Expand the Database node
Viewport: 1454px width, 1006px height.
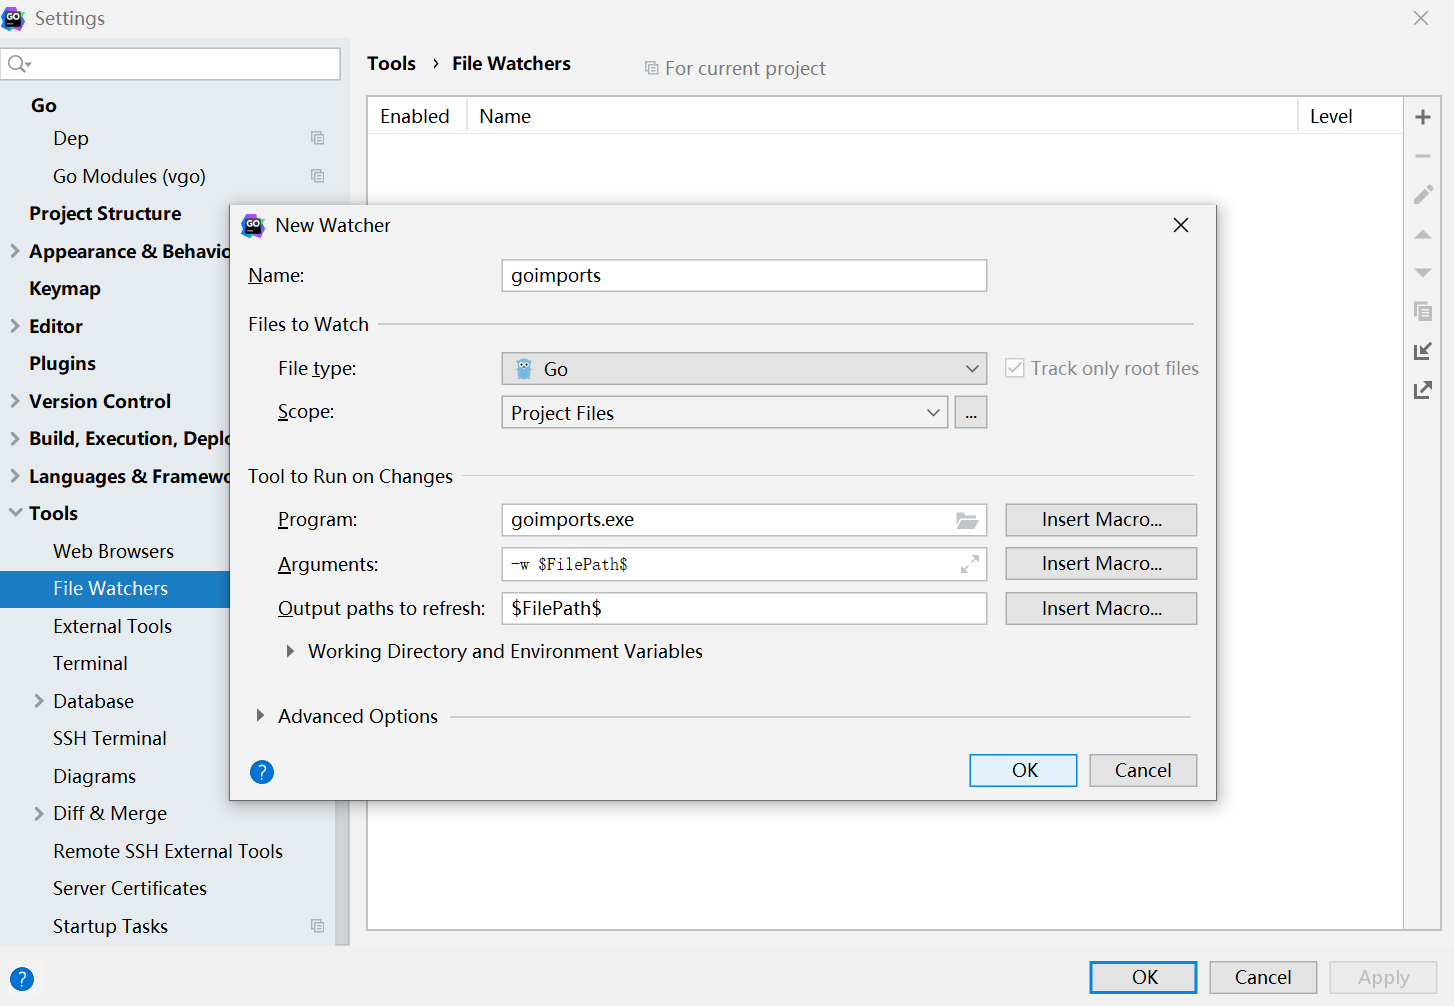(39, 701)
